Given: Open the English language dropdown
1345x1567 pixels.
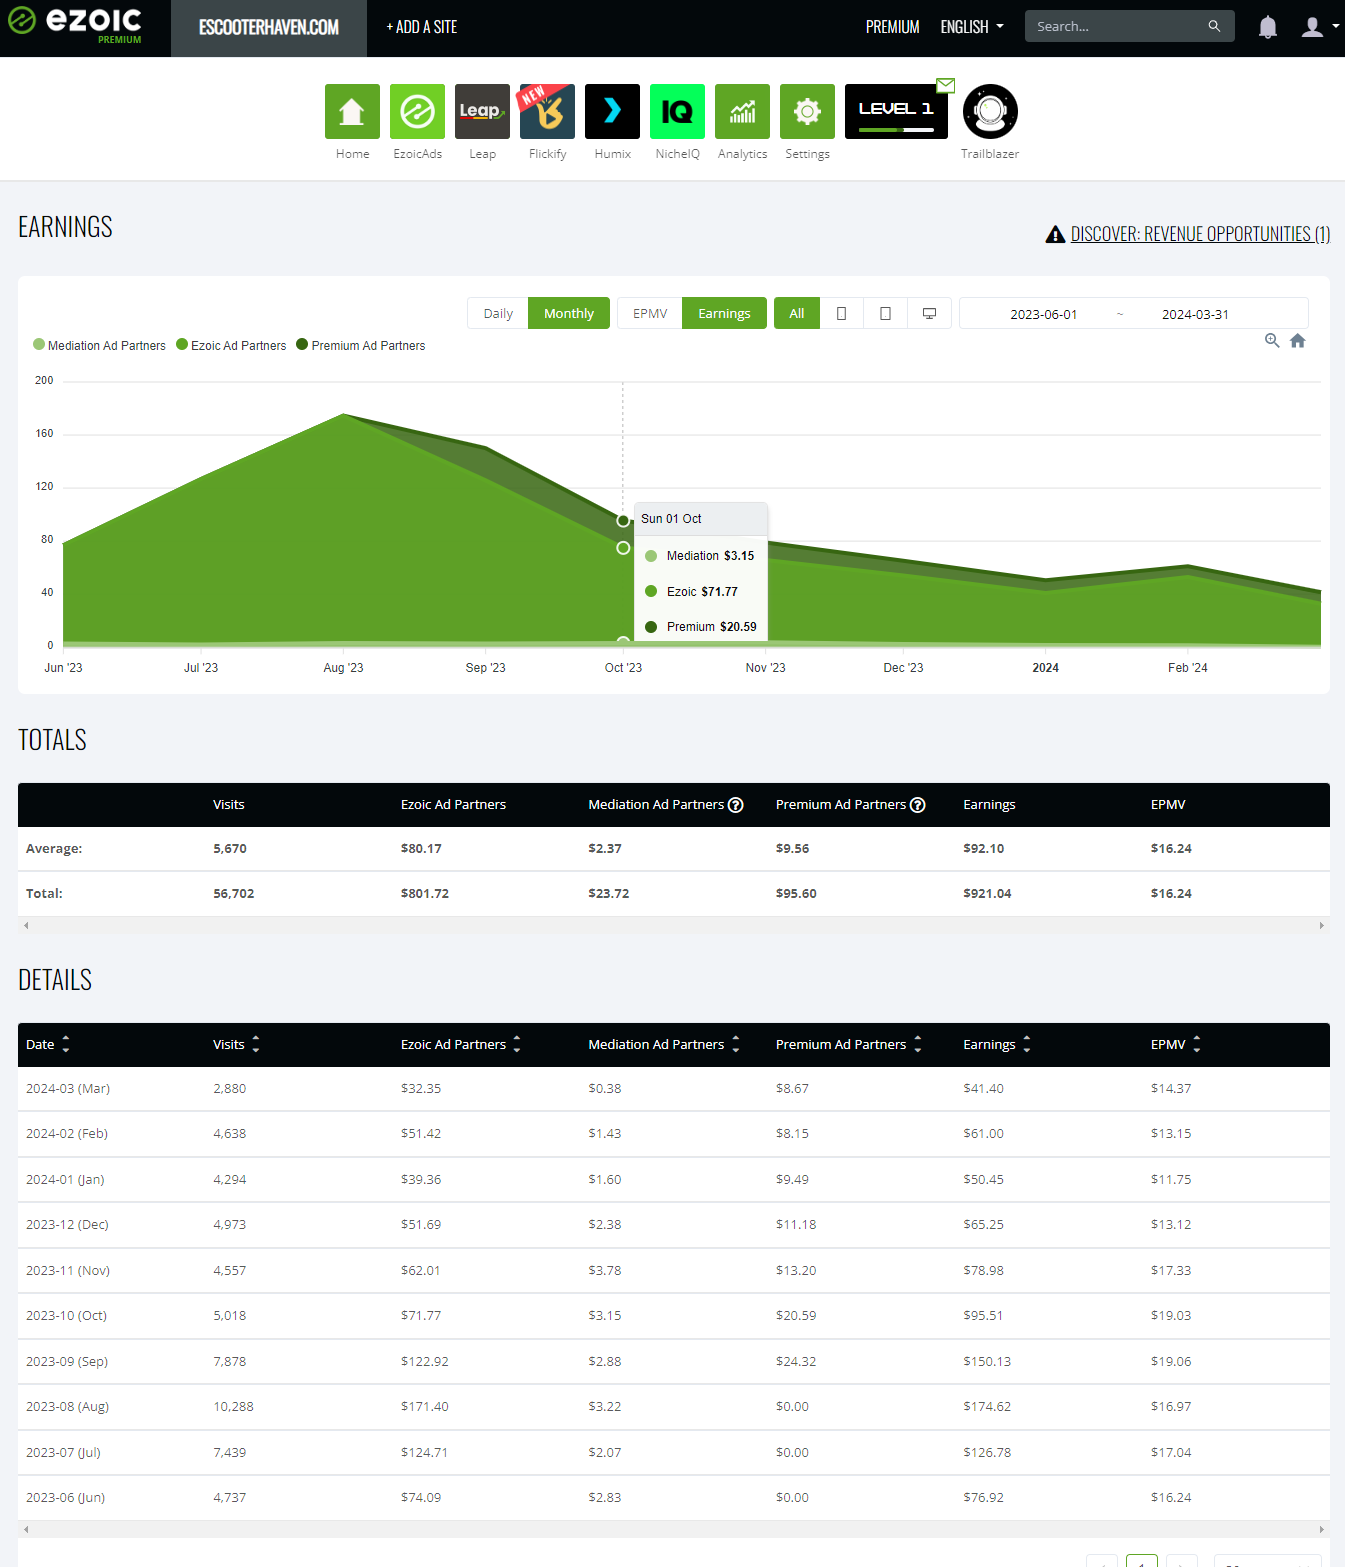Looking at the screenshot, I should click(971, 27).
